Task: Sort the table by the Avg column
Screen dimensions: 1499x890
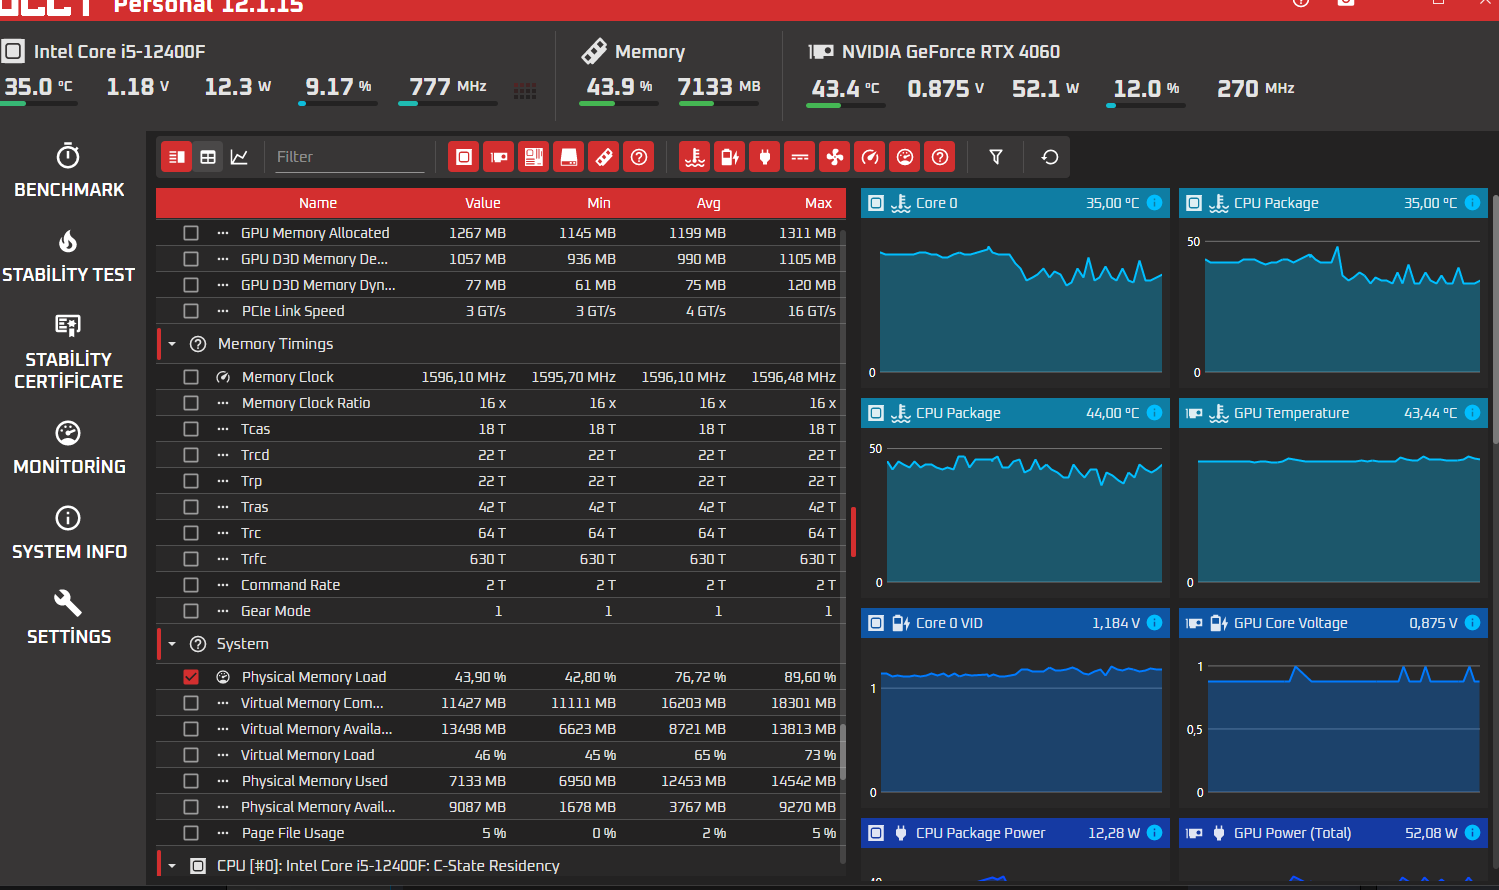Action: [709, 203]
